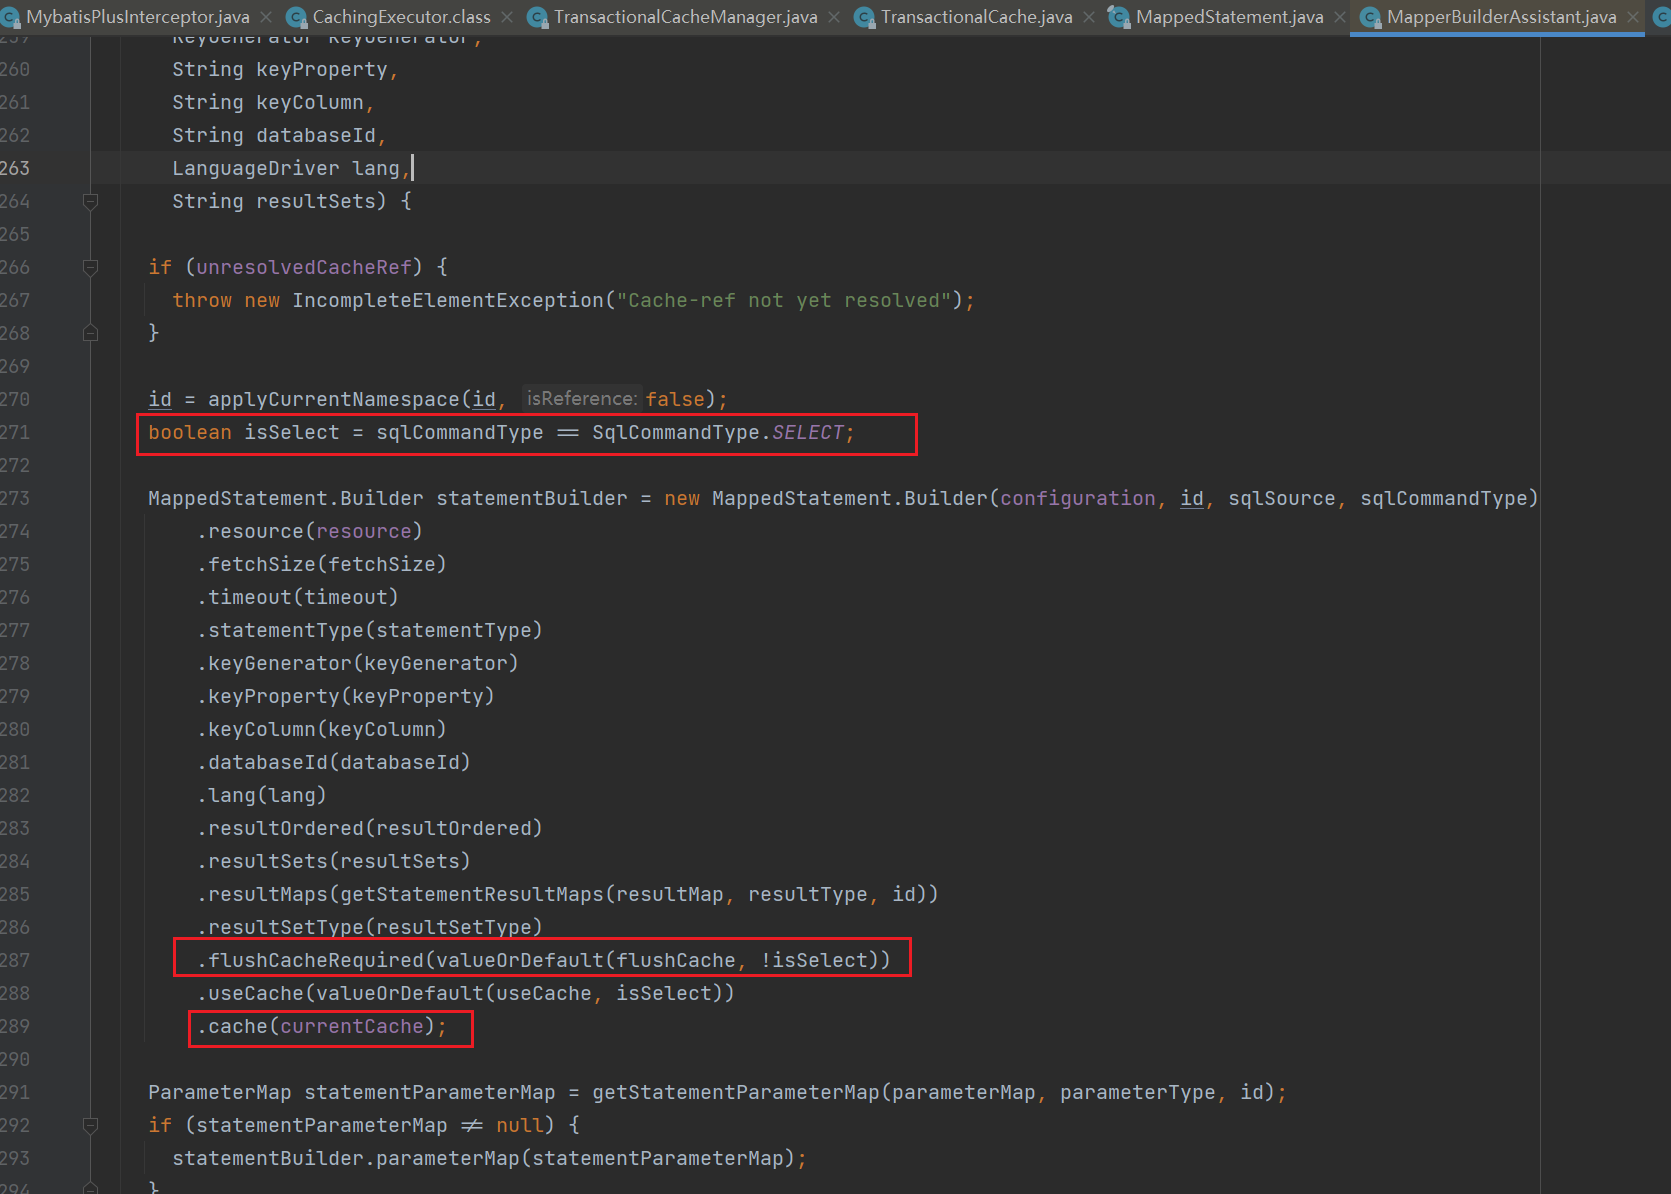Click the isReference parameter hint

(581, 399)
